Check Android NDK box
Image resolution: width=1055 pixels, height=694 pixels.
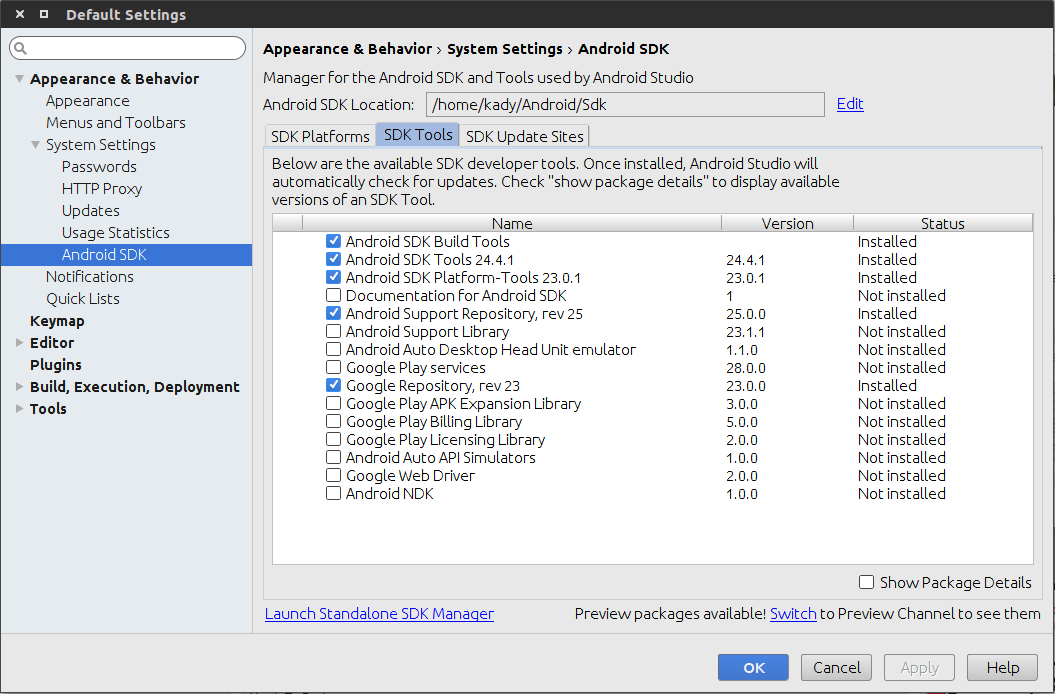pos(333,493)
